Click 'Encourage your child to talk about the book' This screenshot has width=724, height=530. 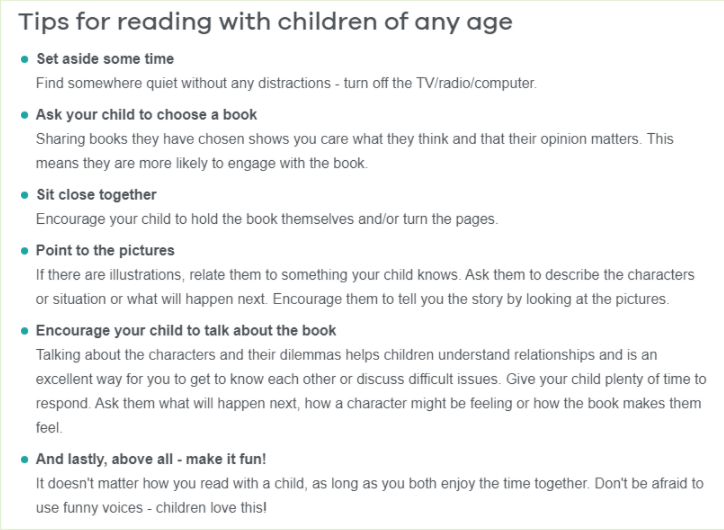[x=186, y=330]
